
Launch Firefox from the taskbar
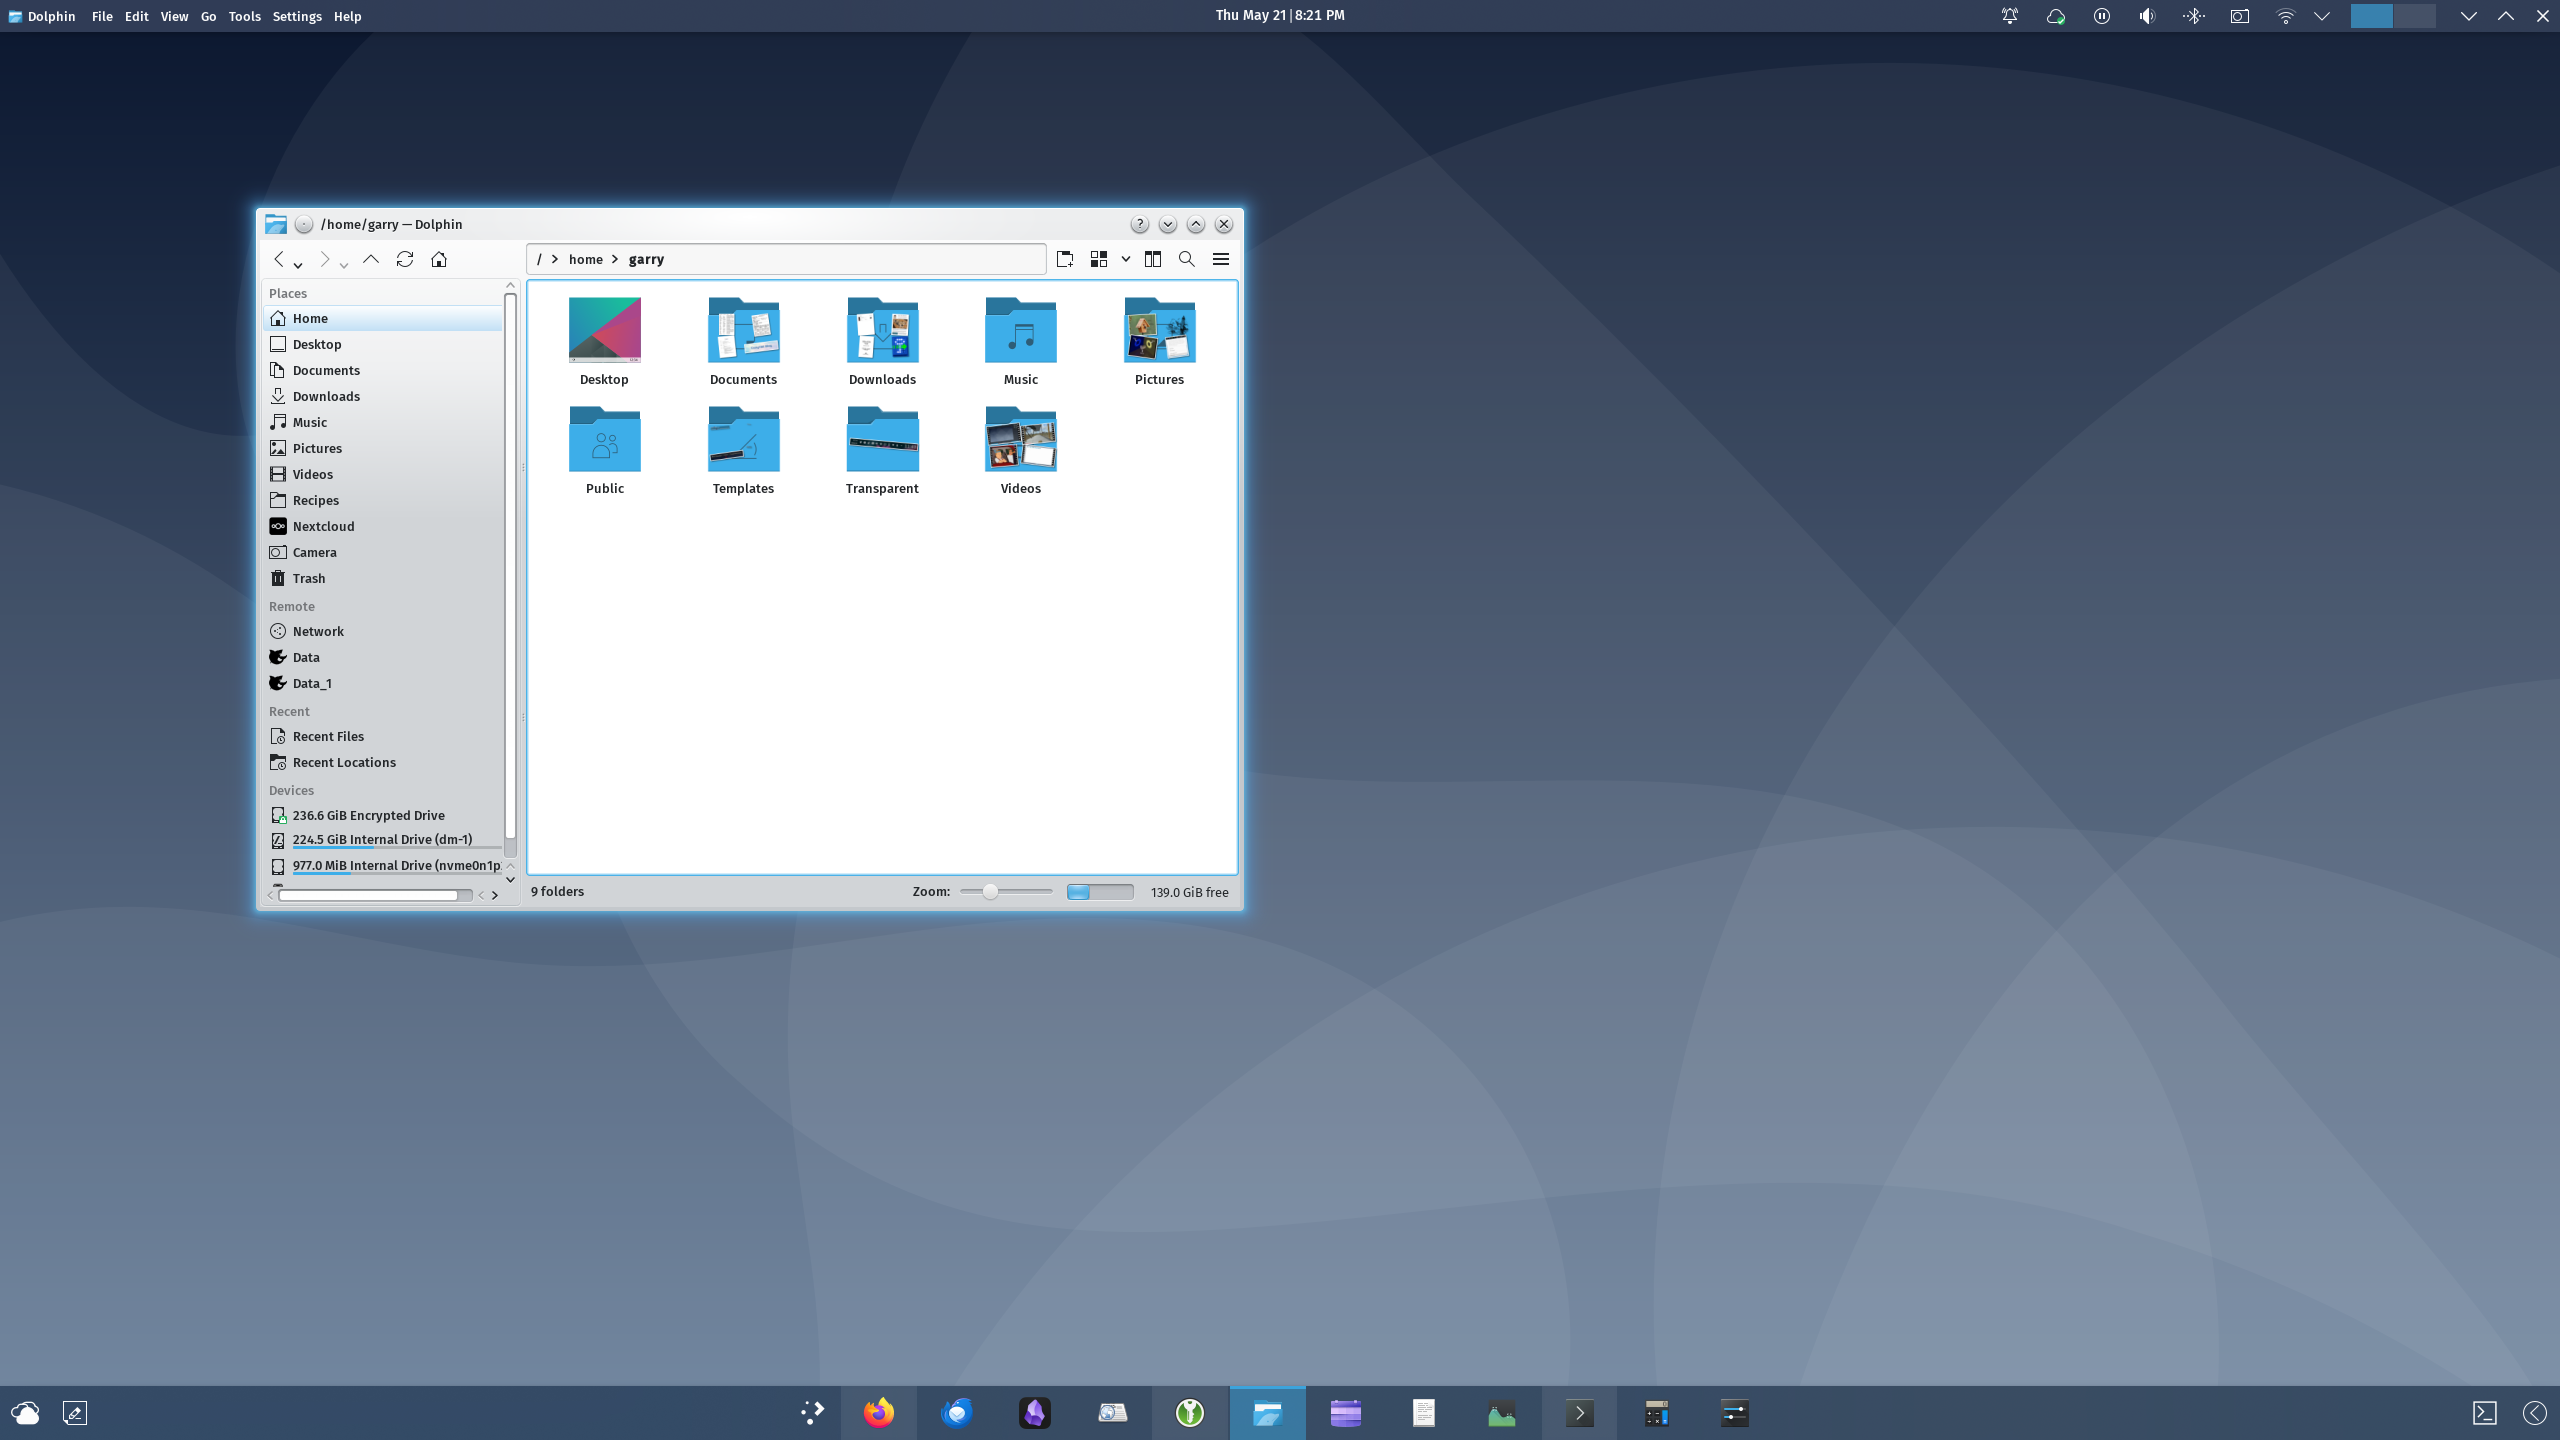tap(879, 1413)
